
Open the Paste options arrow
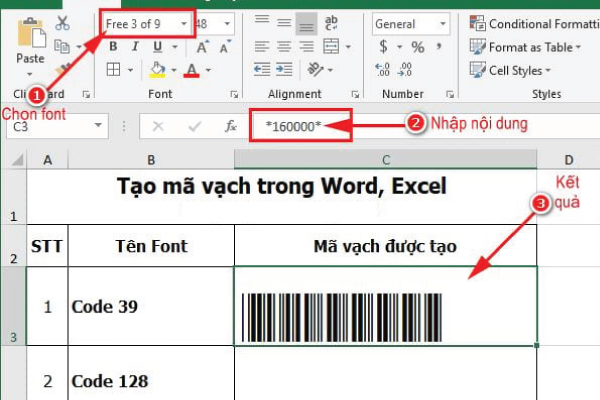click(x=30, y=74)
